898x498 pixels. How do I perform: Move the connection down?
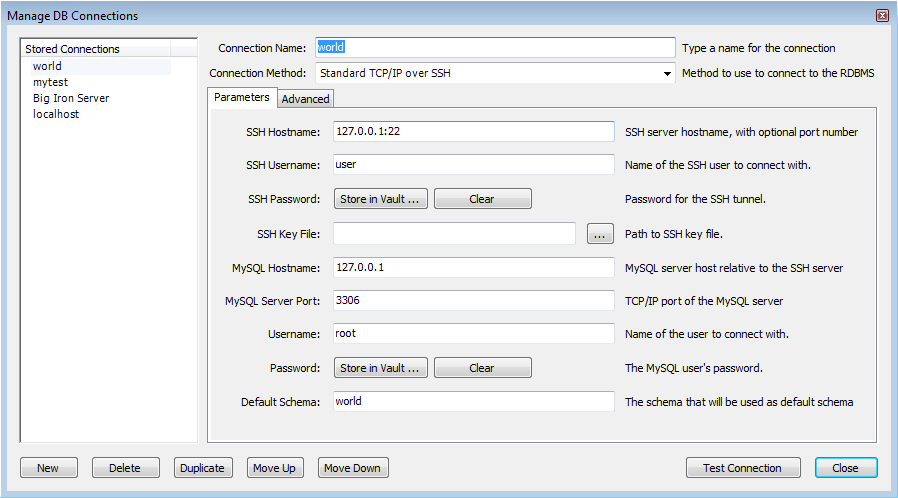tap(353, 468)
